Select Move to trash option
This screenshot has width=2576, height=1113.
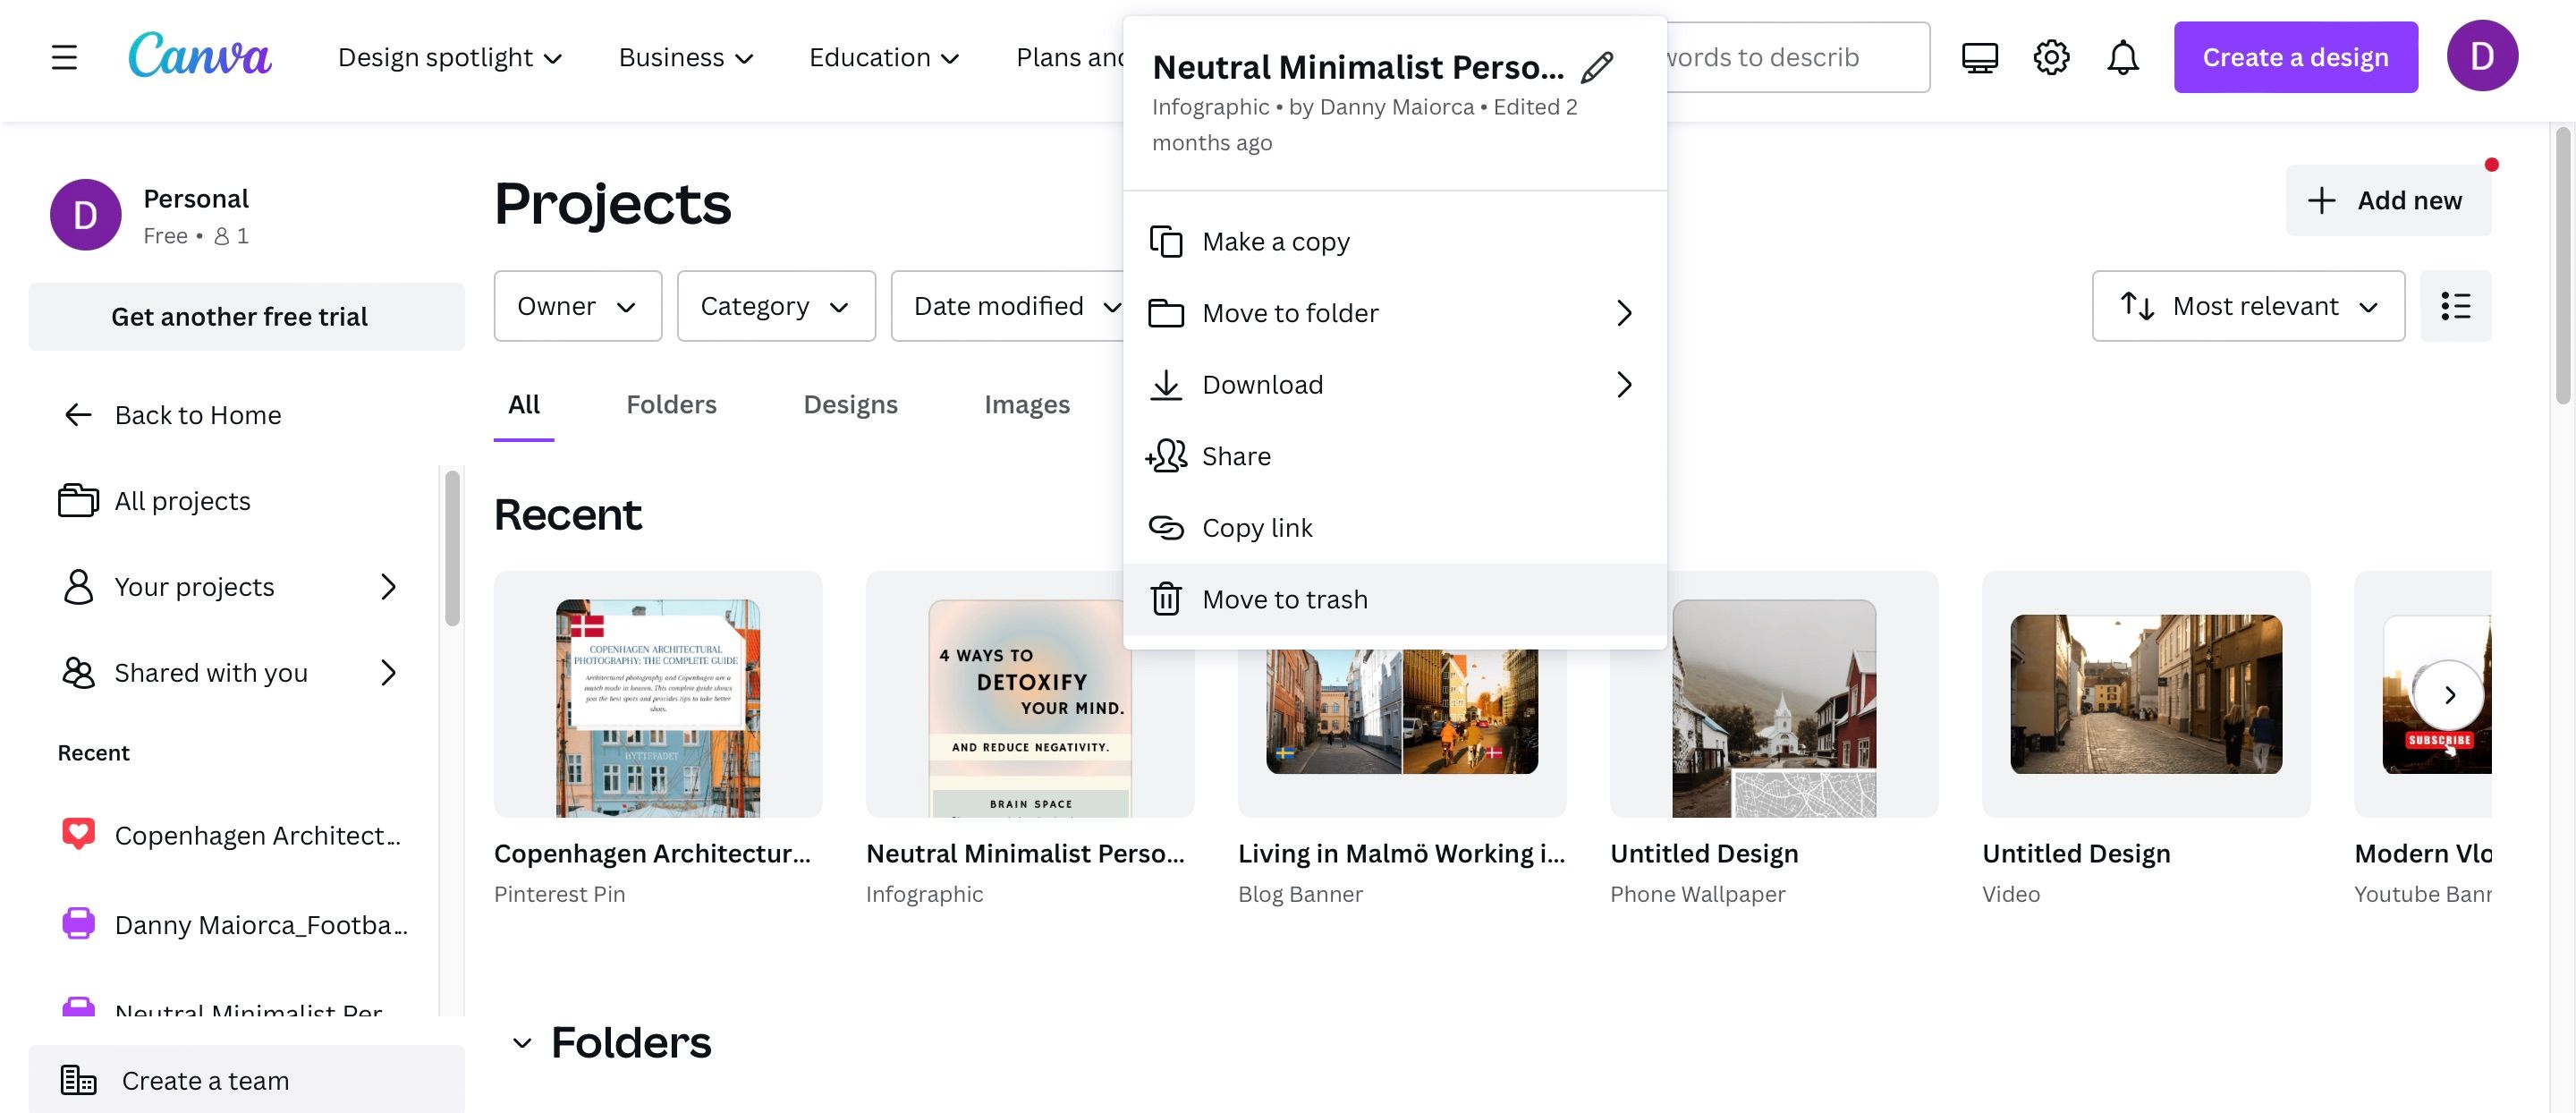click(x=1284, y=600)
